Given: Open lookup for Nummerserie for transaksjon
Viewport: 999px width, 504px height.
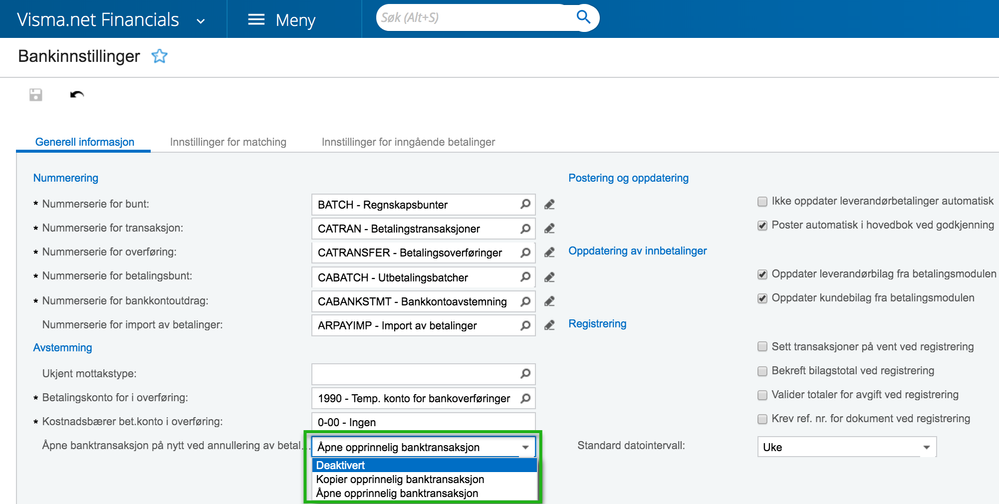Looking at the screenshot, I should (526, 228).
